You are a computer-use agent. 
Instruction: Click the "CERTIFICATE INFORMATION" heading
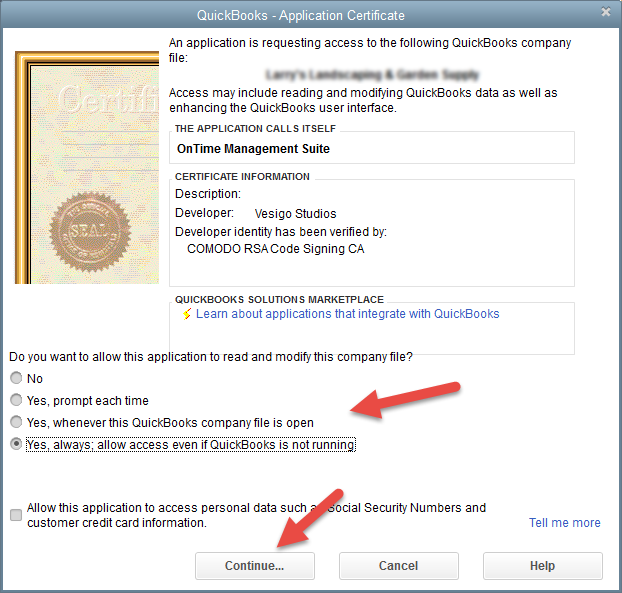click(242, 177)
